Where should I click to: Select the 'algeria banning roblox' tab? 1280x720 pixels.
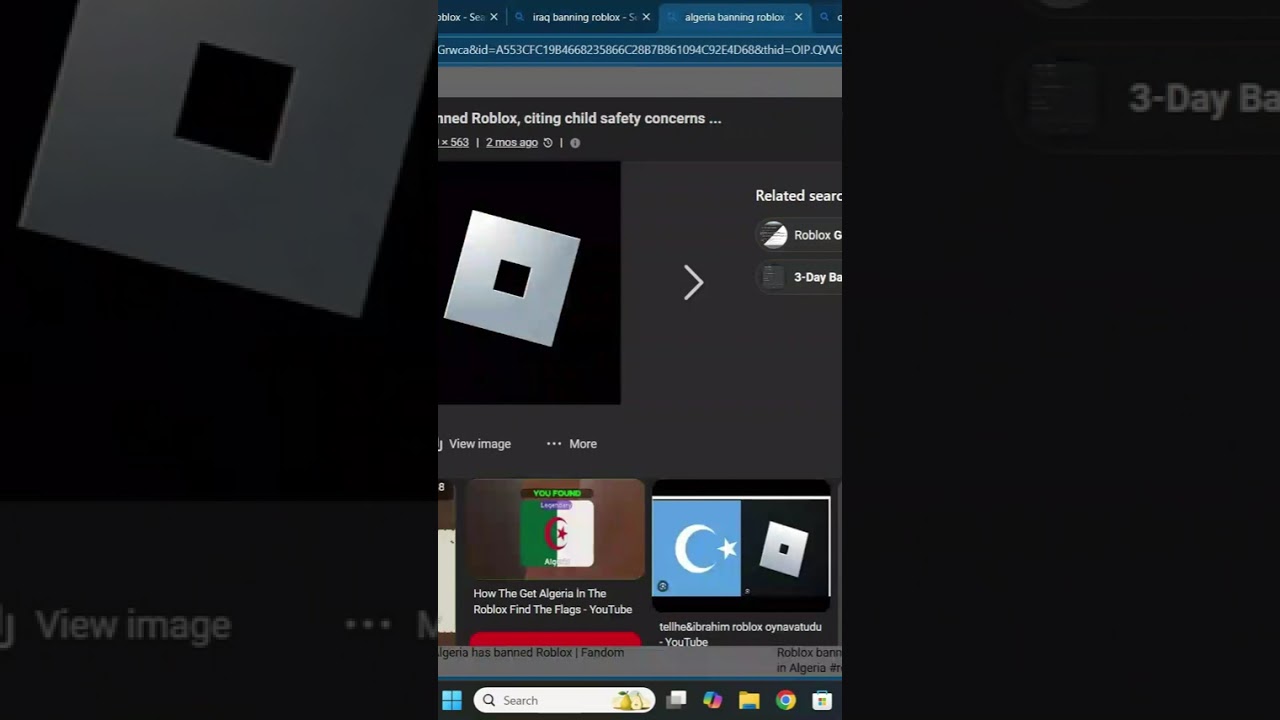coord(734,17)
